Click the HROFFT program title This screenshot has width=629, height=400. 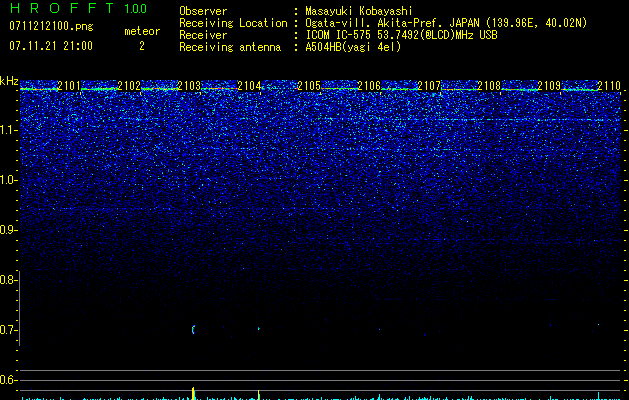(x=62, y=8)
